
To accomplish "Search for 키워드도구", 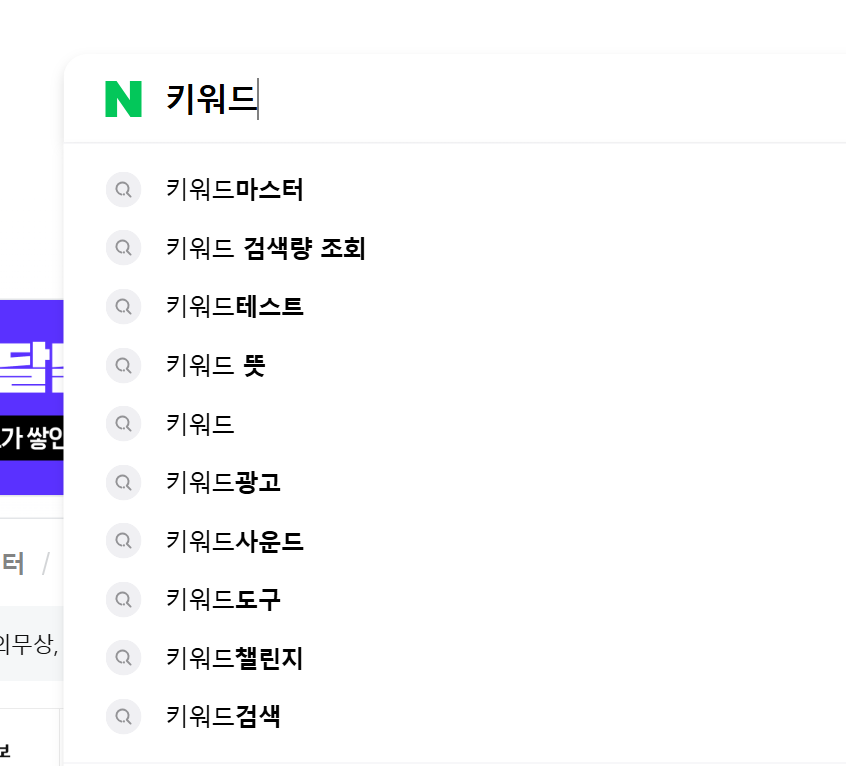I will pyautogui.click(x=224, y=599).
